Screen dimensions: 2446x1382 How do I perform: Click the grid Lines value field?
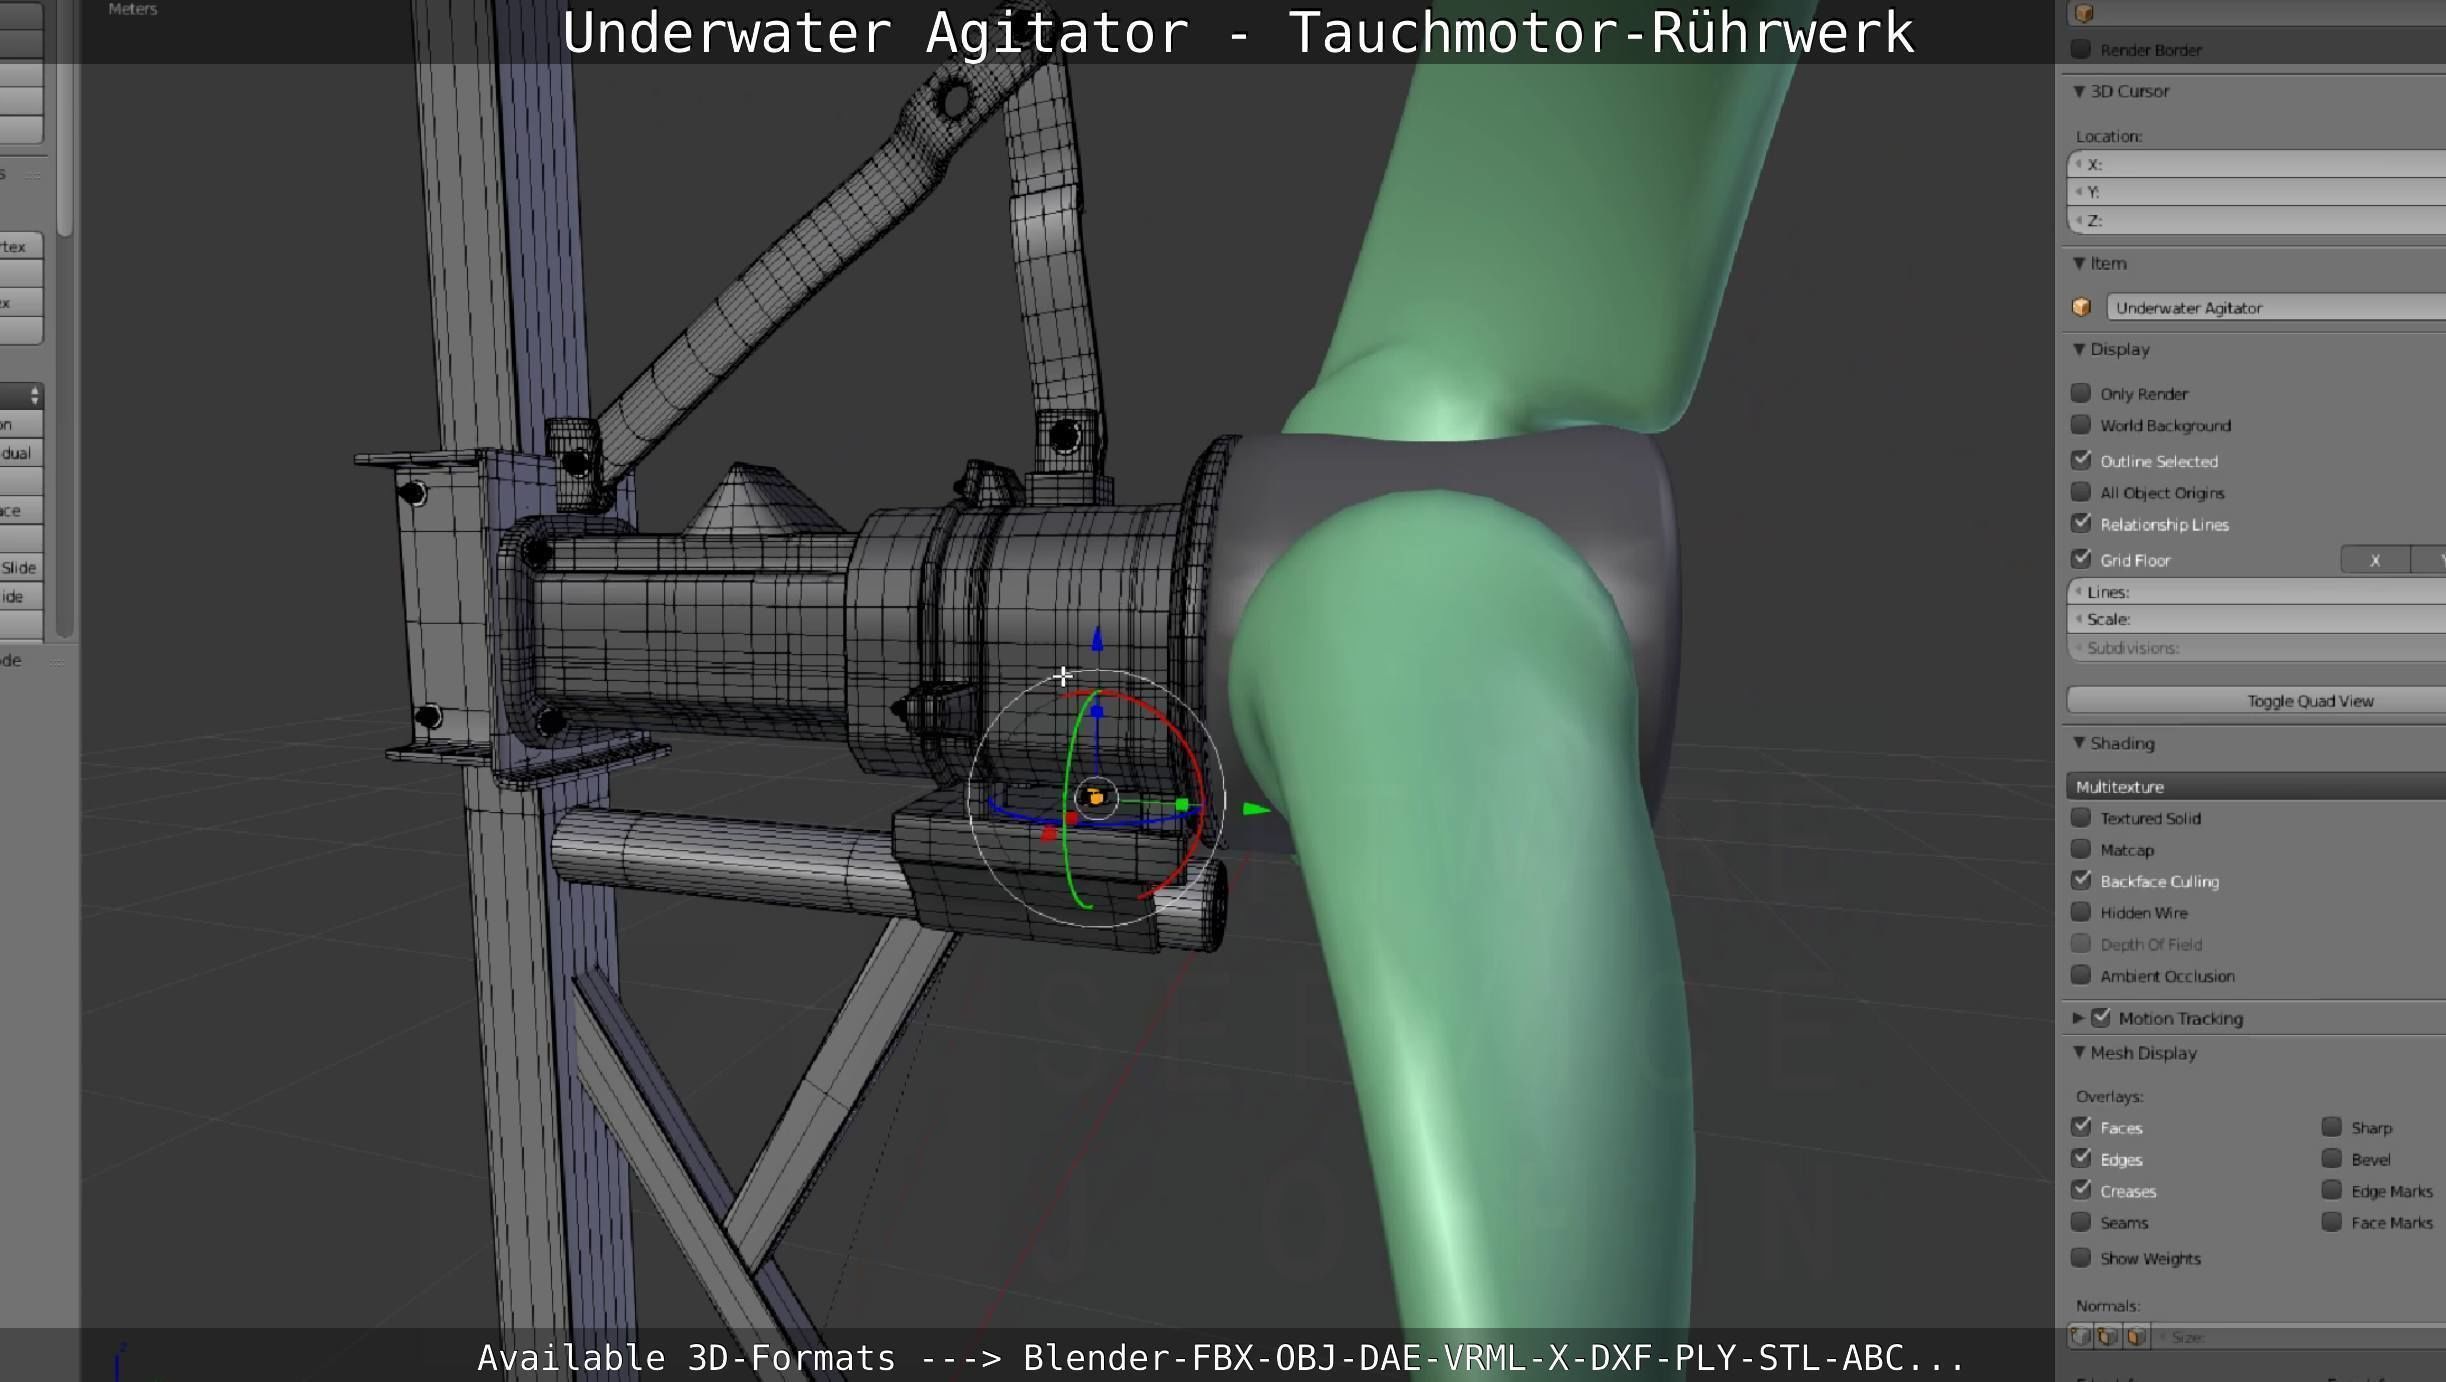[x=2256, y=592]
